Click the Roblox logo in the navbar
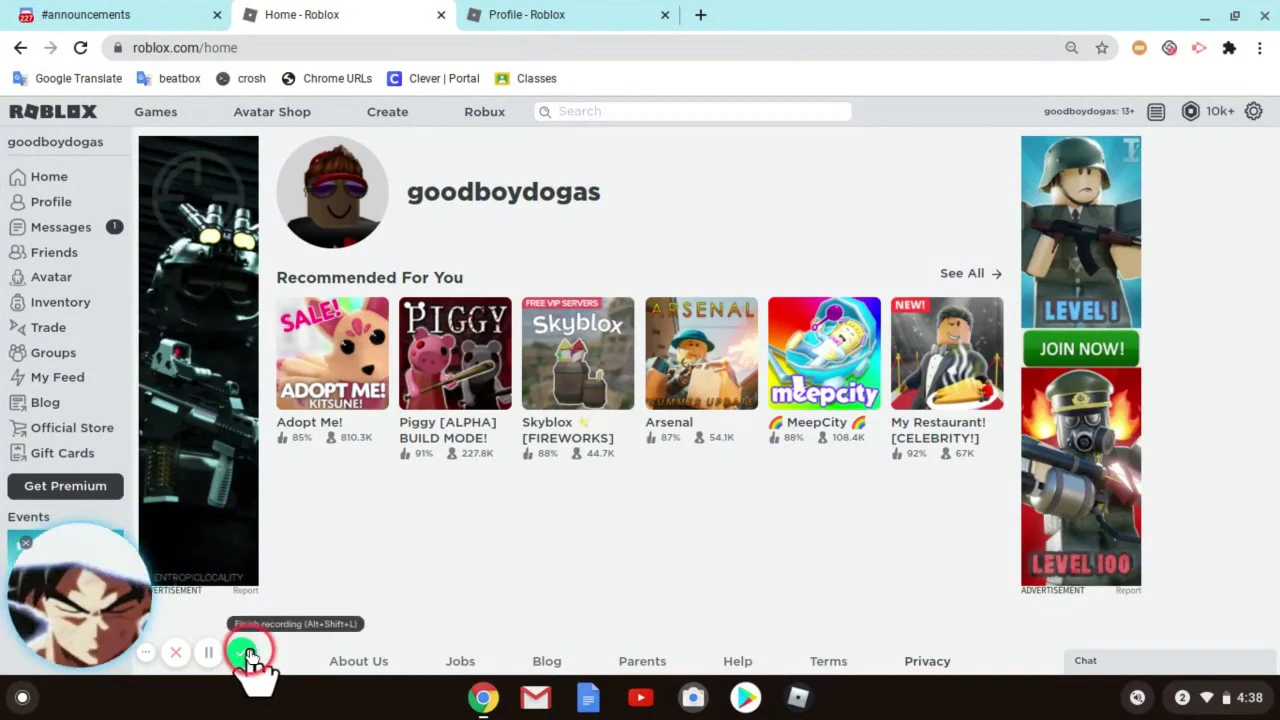Viewport: 1280px width, 720px height. 53,112
